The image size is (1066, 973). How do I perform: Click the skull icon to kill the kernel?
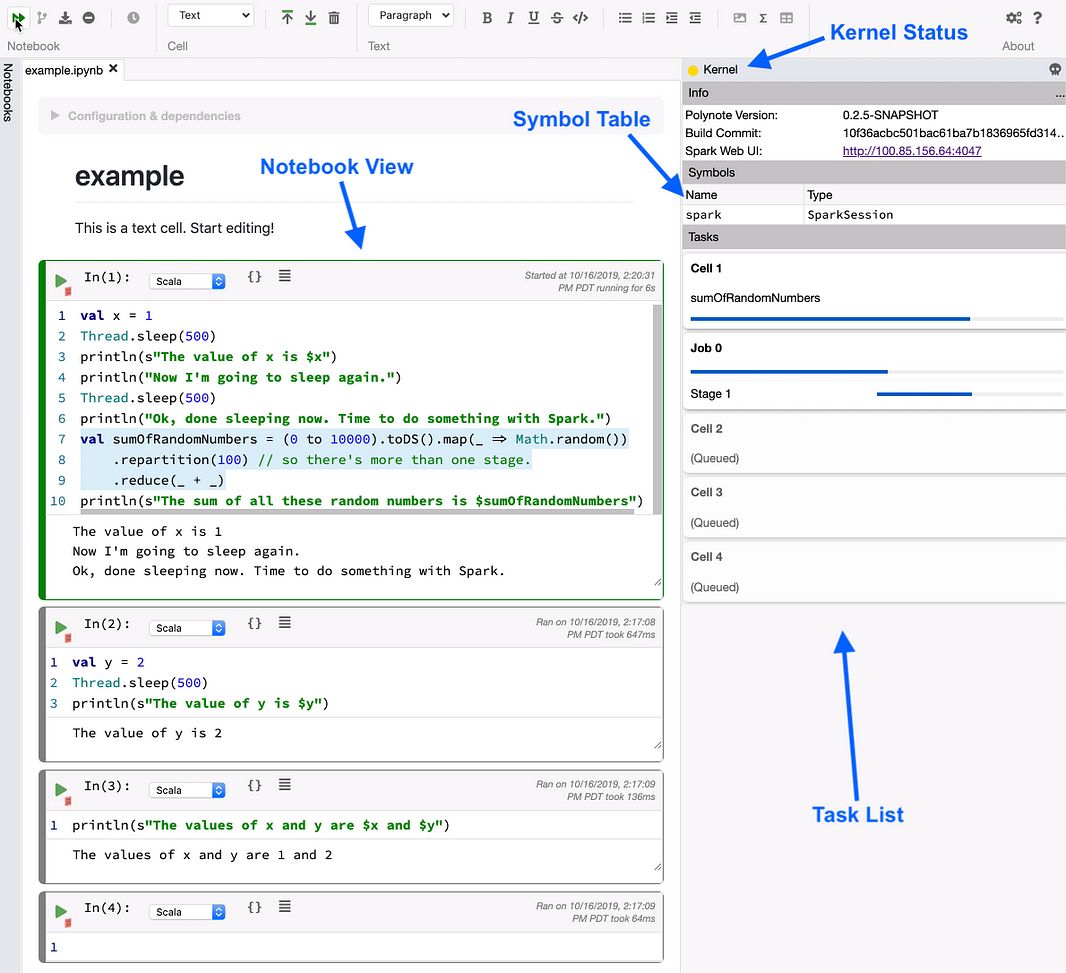[x=1055, y=69]
